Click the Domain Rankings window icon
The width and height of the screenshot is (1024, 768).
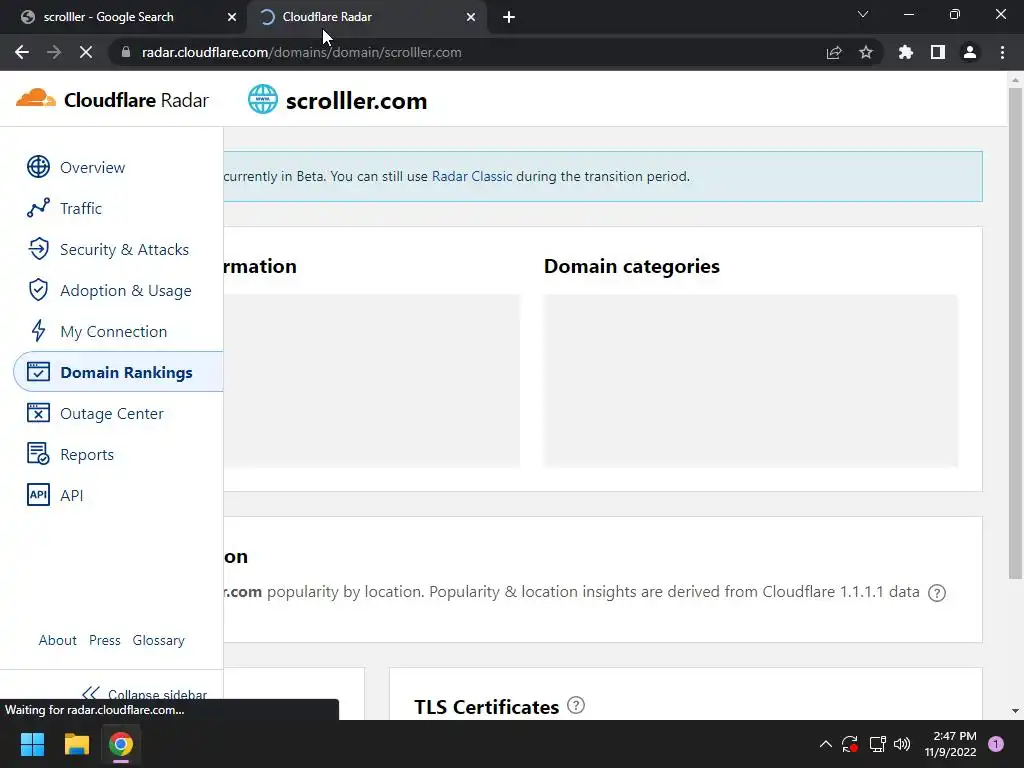pos(38,372)
